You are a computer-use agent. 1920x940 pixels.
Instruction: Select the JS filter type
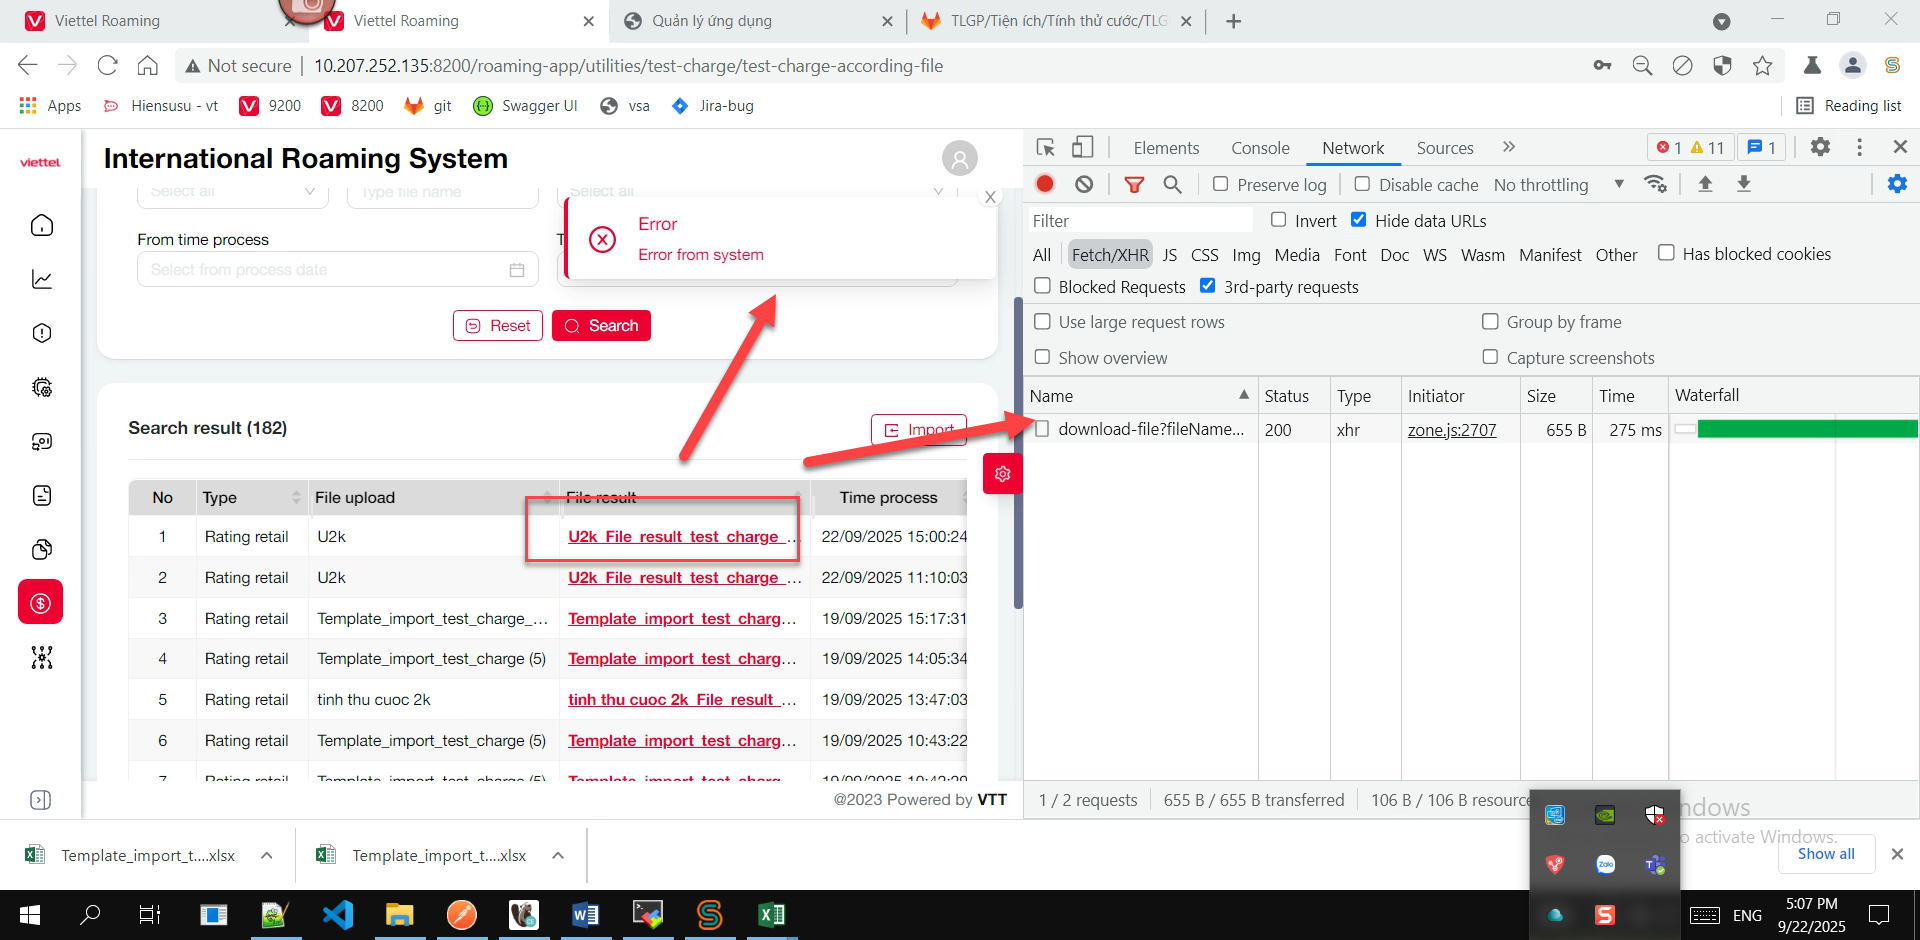click(x=1169, y=255)
